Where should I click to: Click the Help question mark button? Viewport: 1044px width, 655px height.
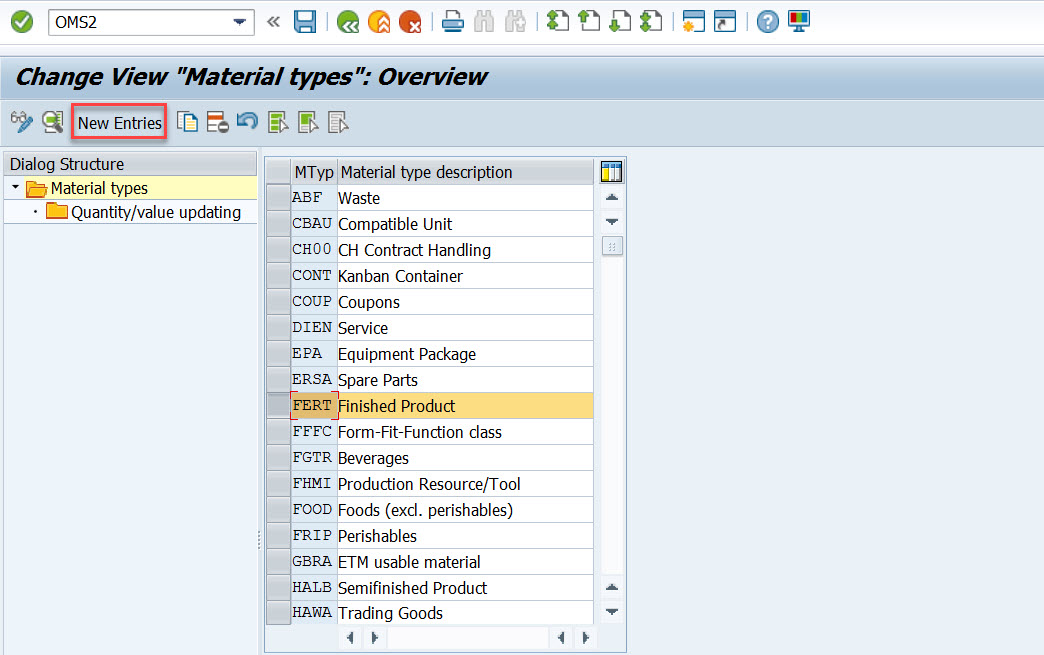tap(766, 21)
